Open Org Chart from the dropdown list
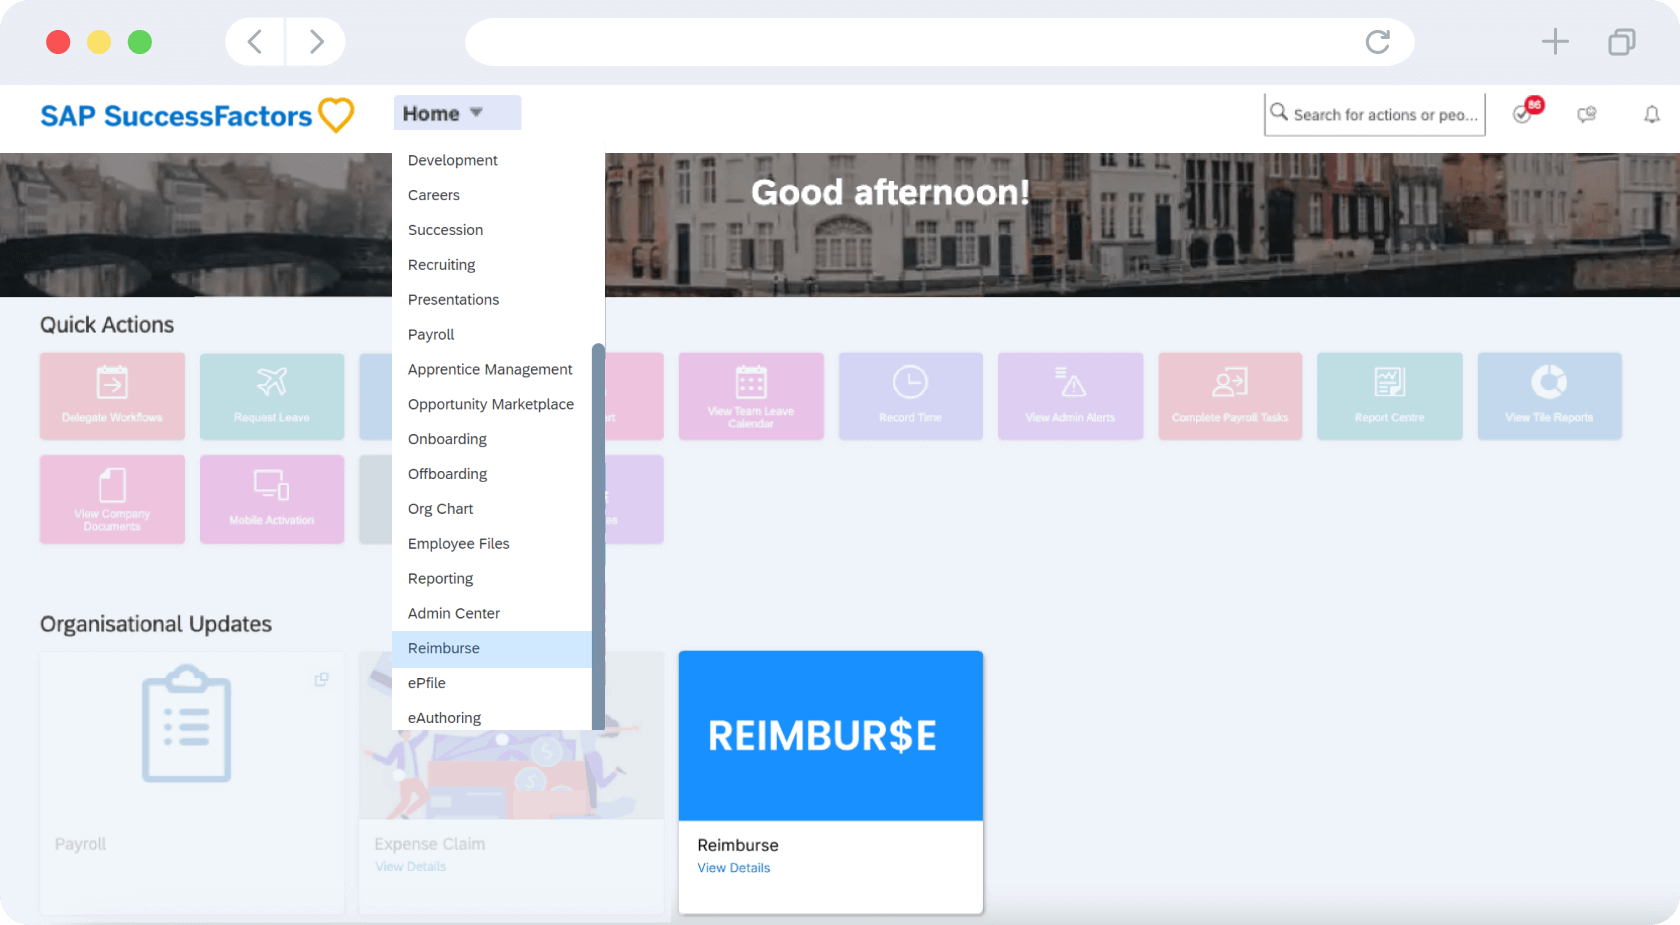Image resolution: width=1680 pixels, height=925 pixels. pos(441,508)
